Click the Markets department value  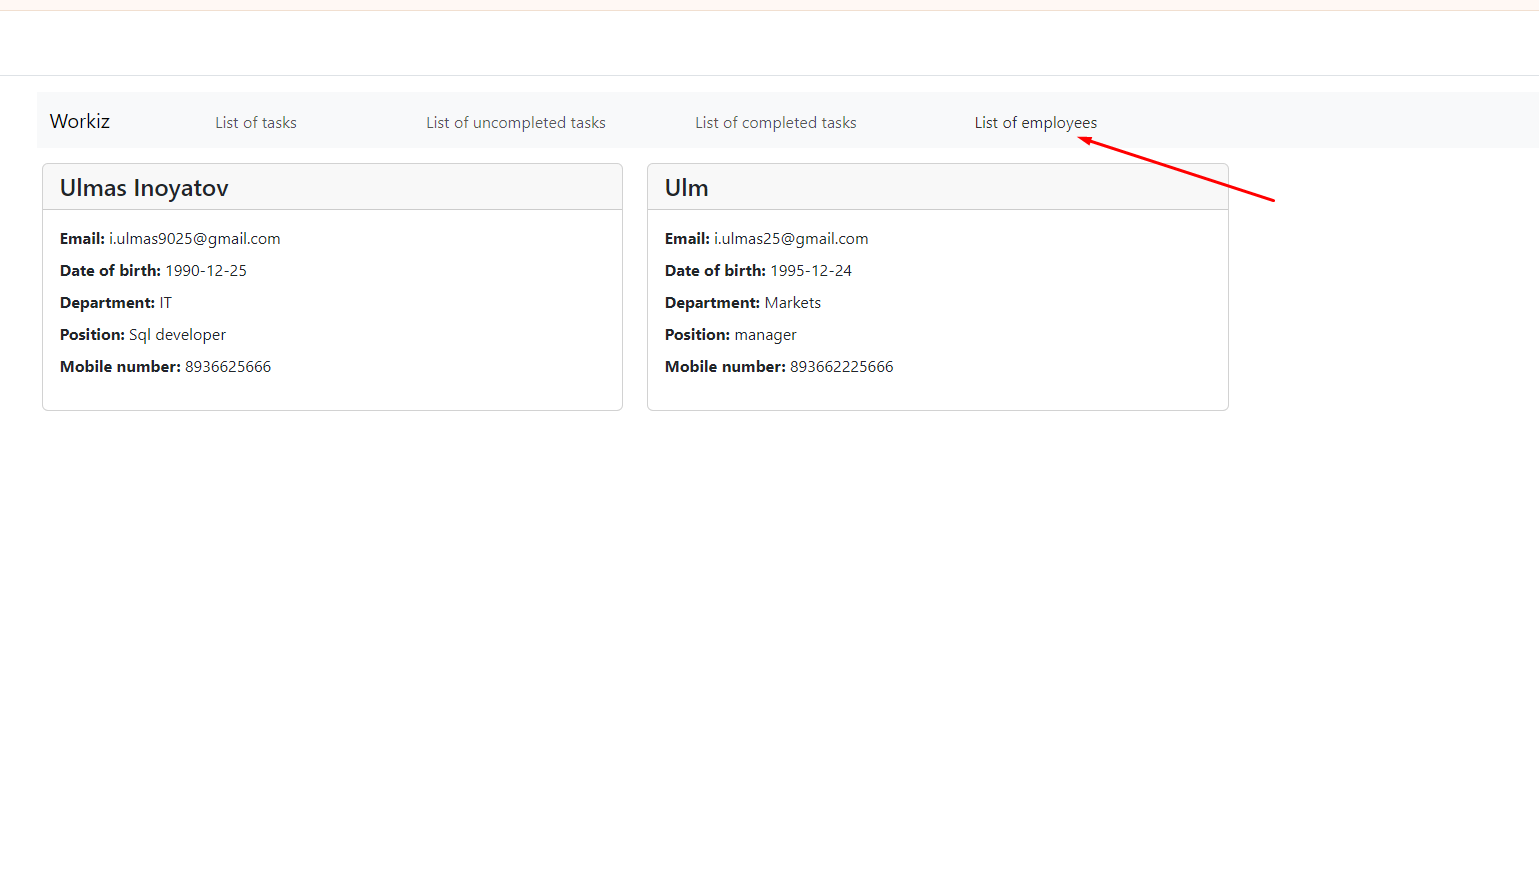coord(793,303)
